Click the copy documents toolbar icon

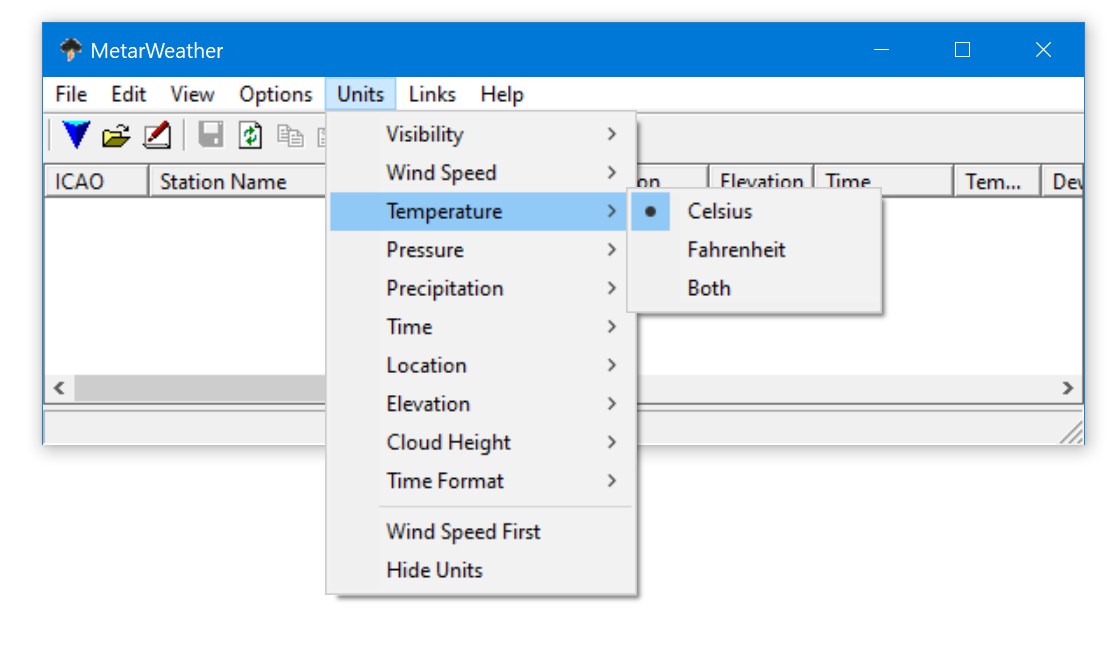(290, 135)
